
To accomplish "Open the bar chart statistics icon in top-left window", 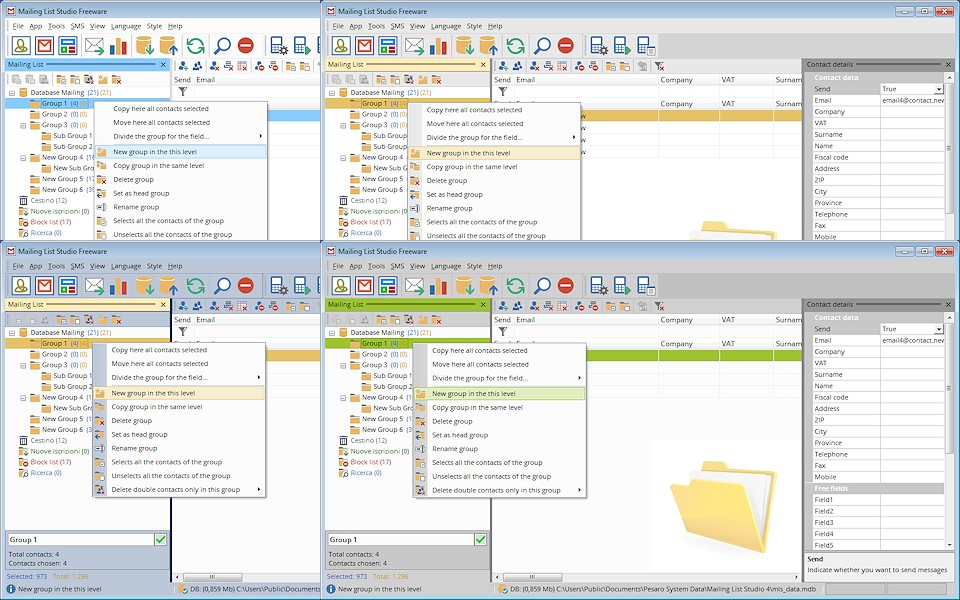I will [118, 46].
